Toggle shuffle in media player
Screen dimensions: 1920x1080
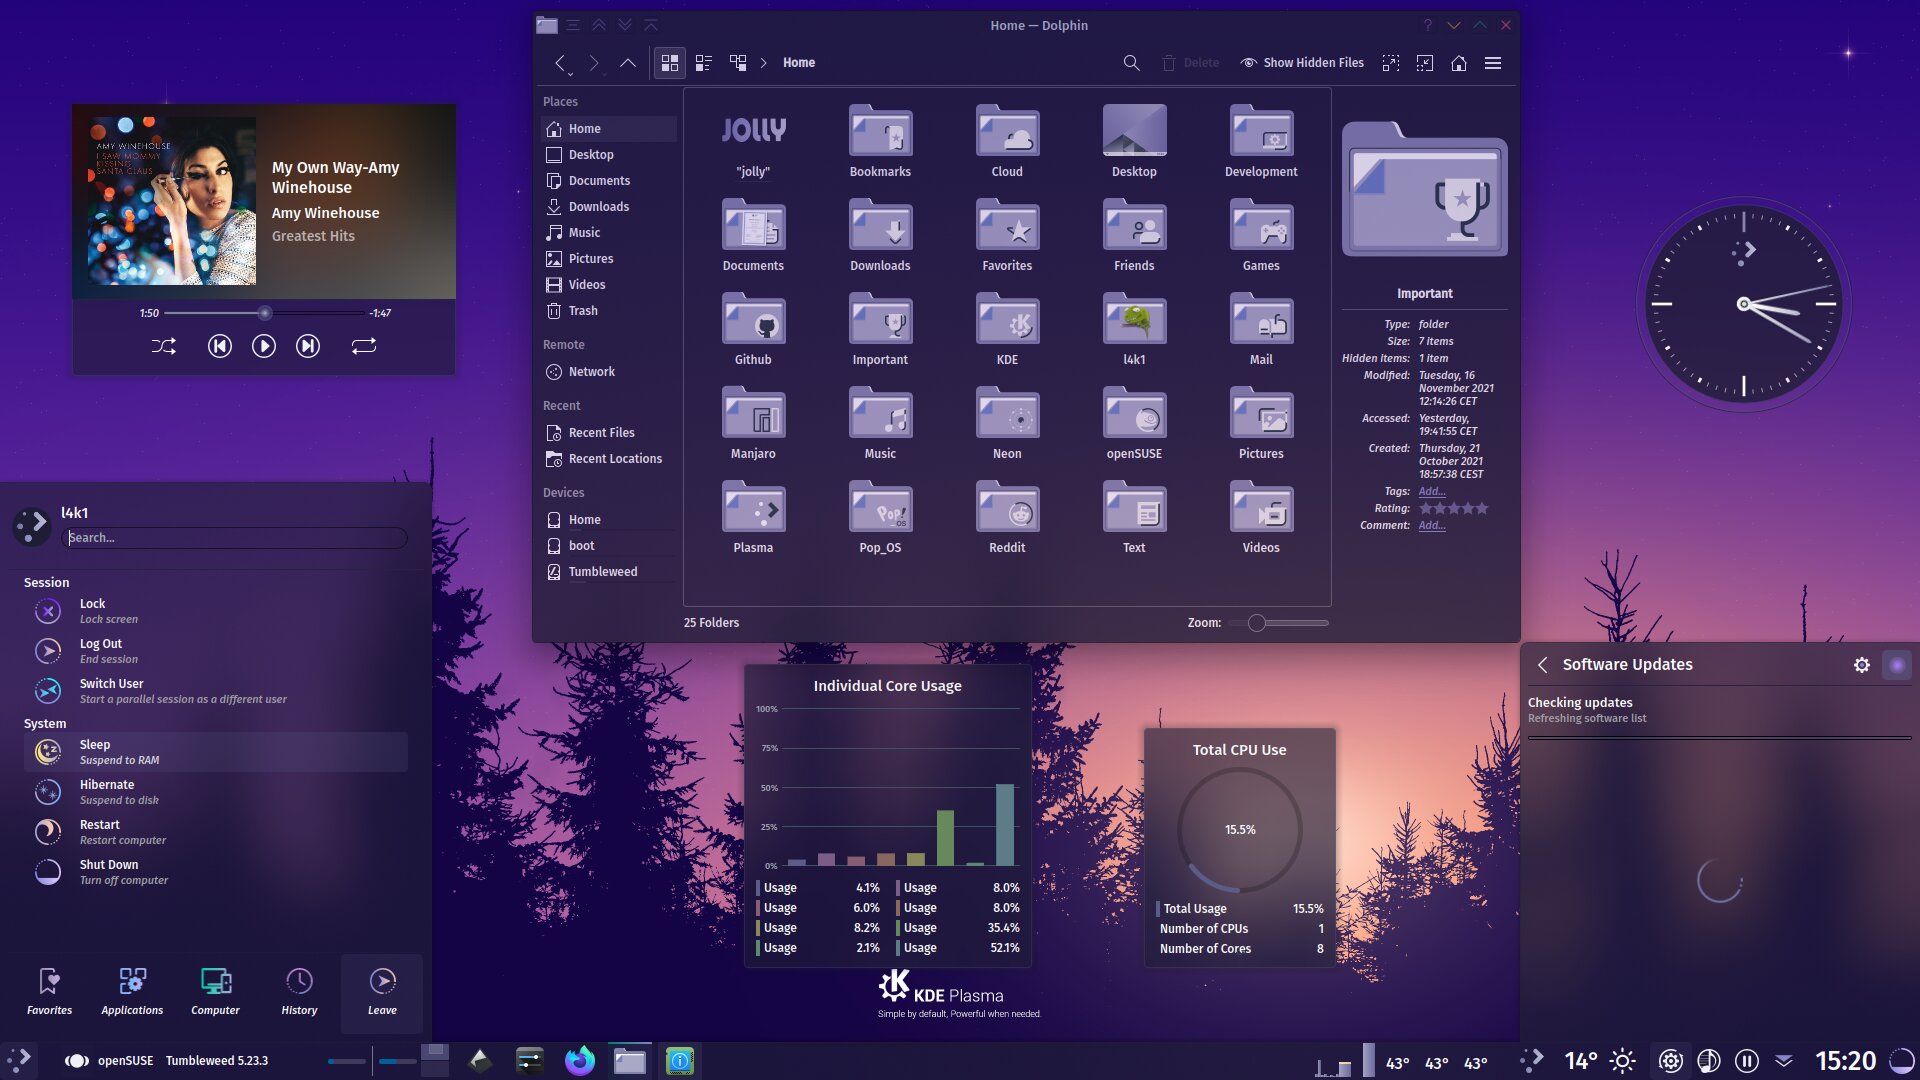click(164, 346)
